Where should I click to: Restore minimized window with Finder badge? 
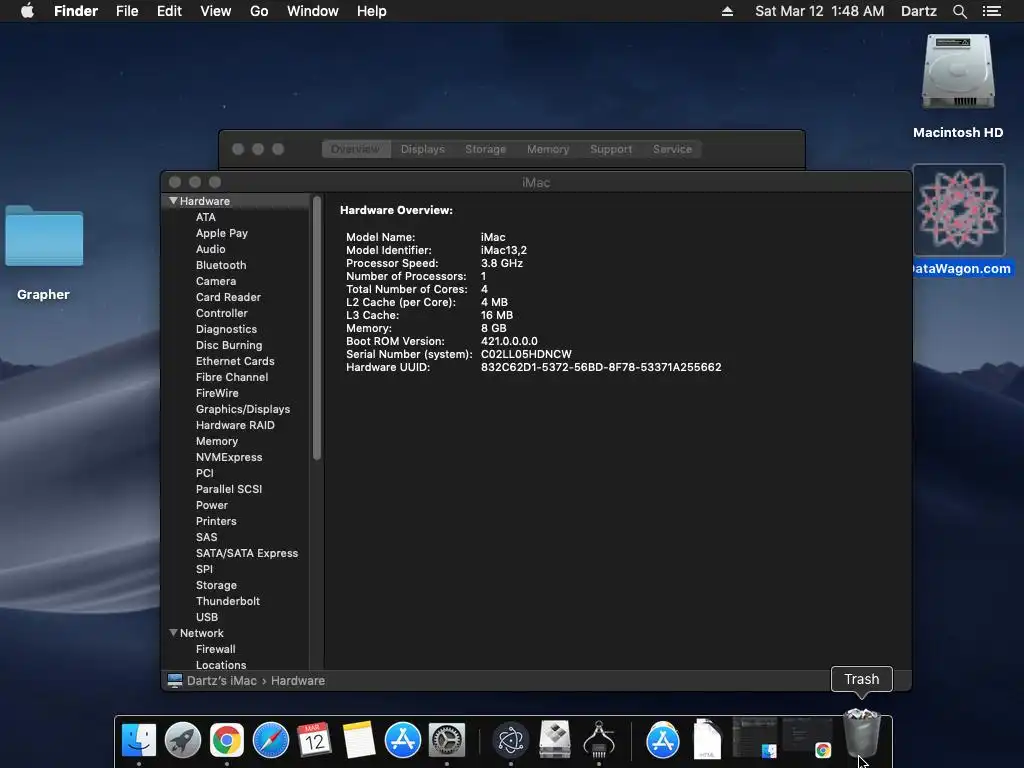point(755,738)
